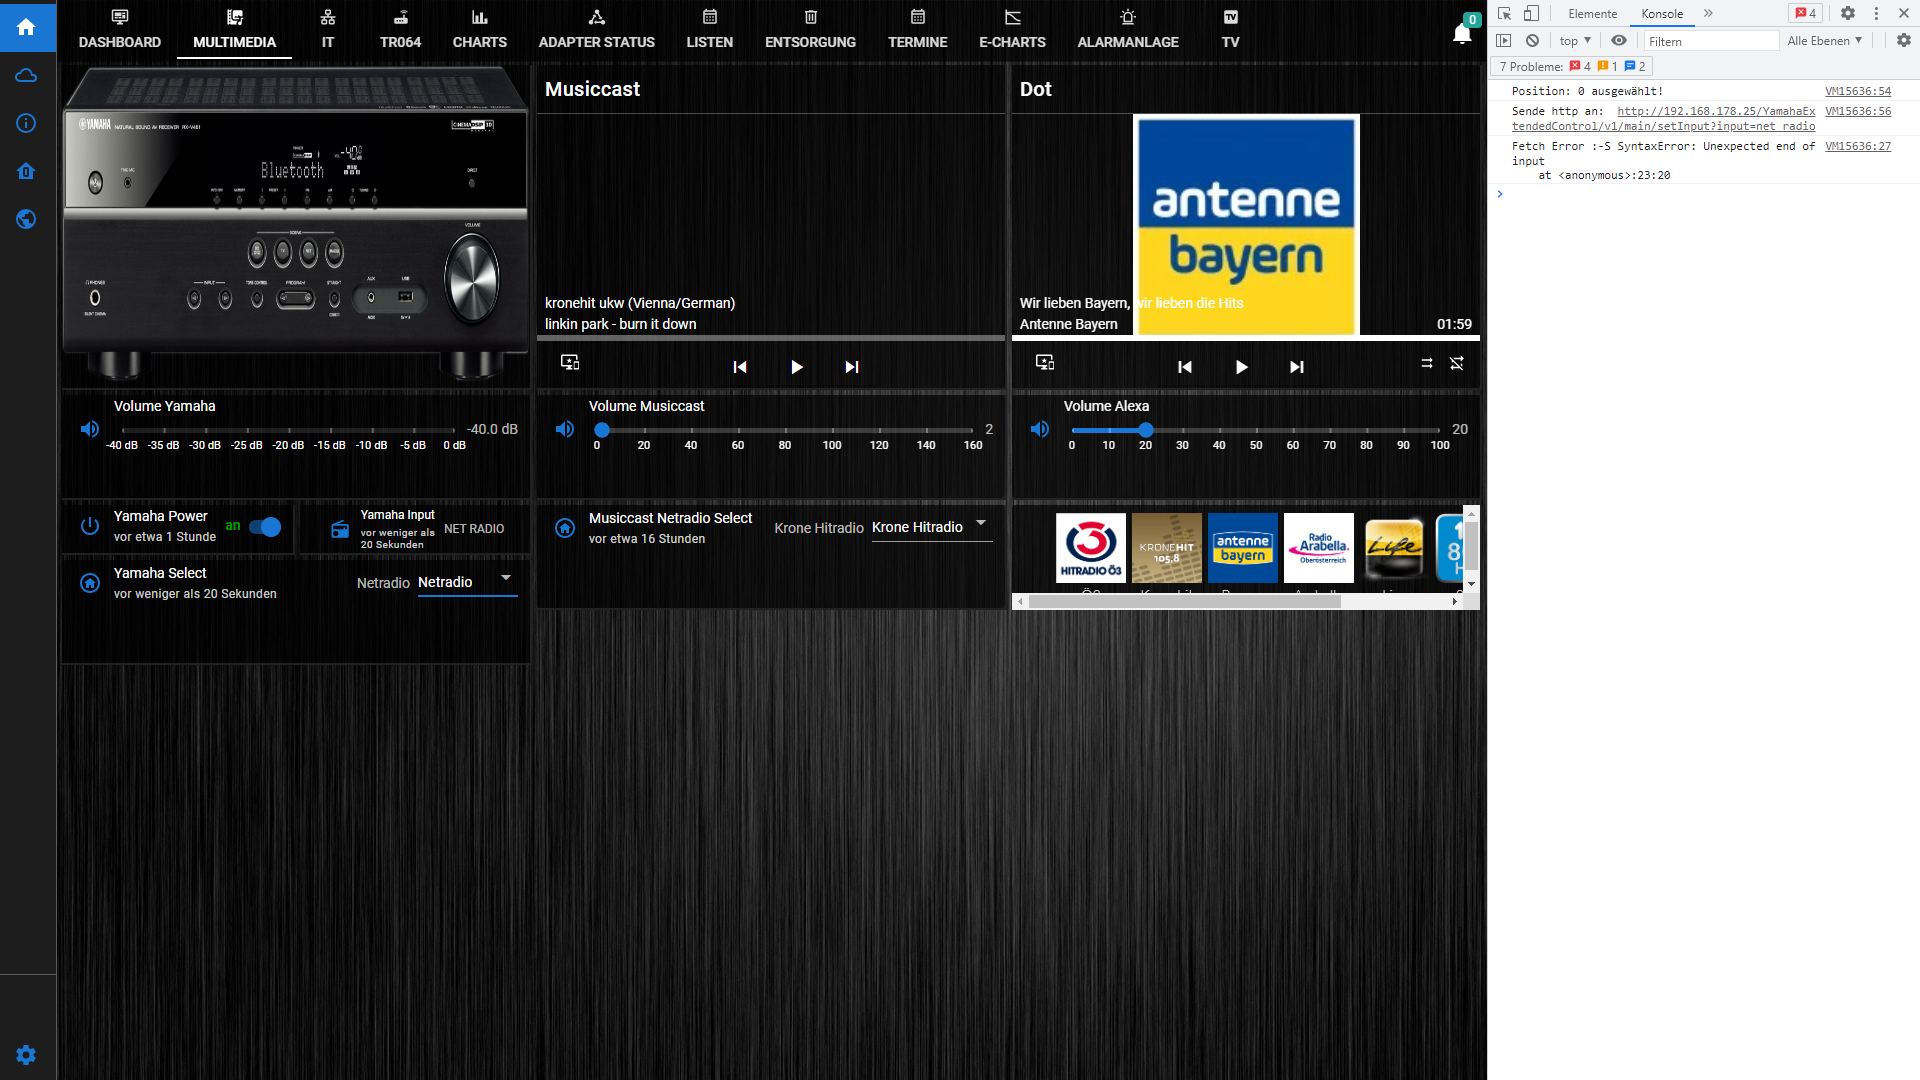Click the house icon below info icon
The width and height of the screenshot is (1920, 1080).
click(27, 171)
